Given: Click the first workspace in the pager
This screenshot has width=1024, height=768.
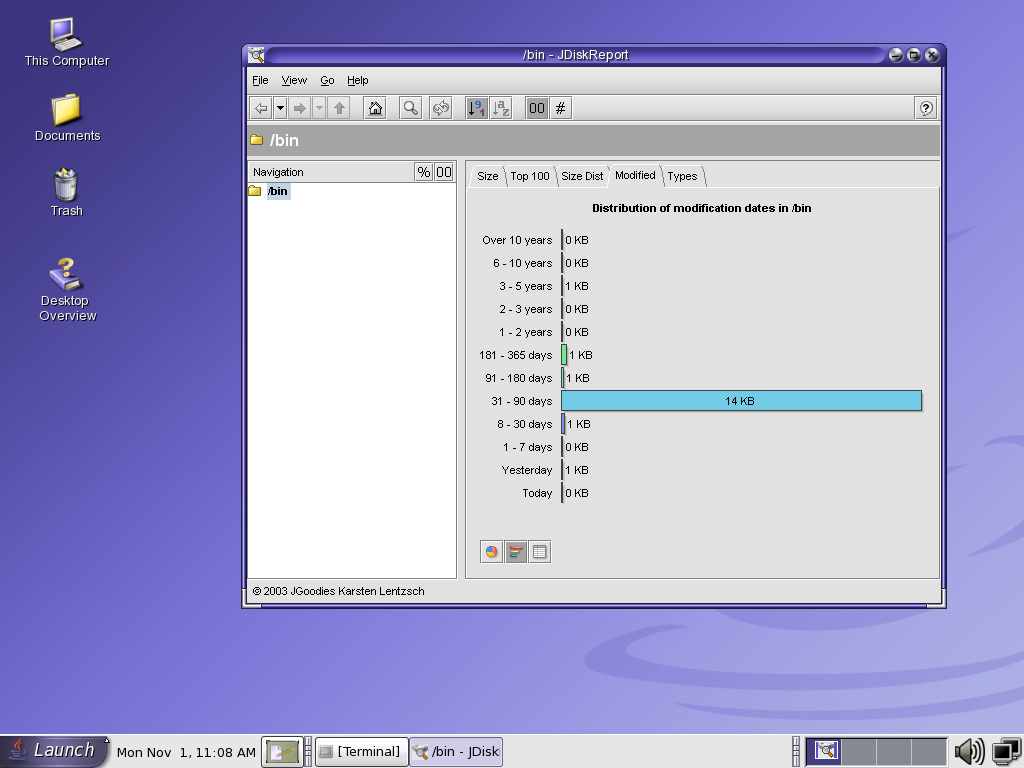Looking at the screenshot, I should point(824,751).
